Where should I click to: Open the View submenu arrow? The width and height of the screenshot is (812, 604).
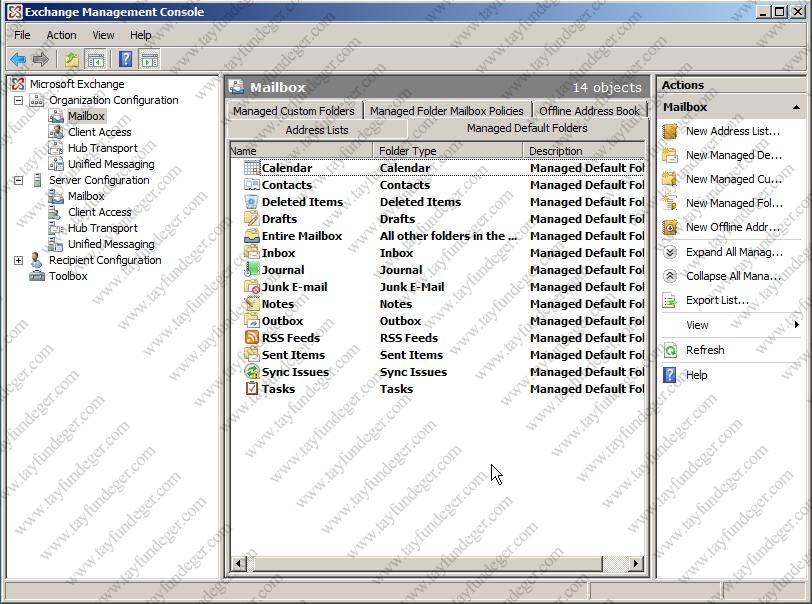pyautogui.click(x=796, y=325)
